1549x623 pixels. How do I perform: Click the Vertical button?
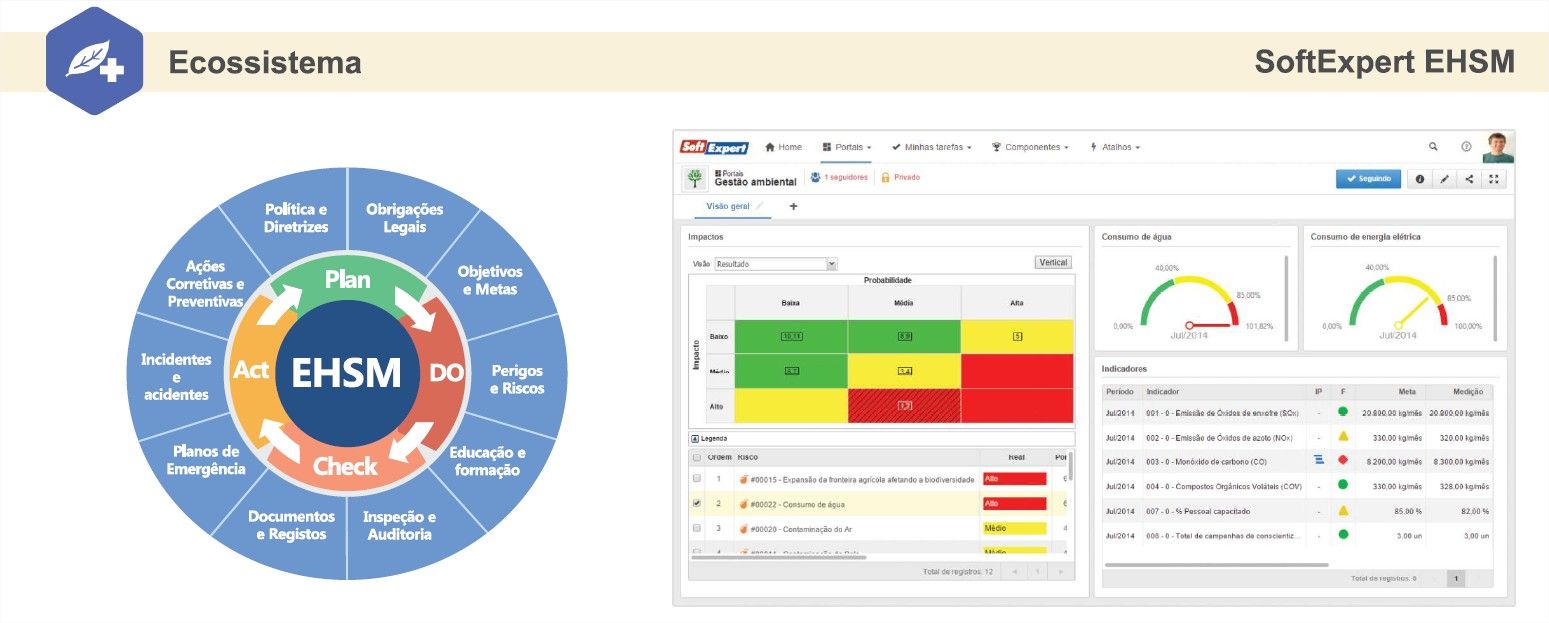click(1053, 263)
